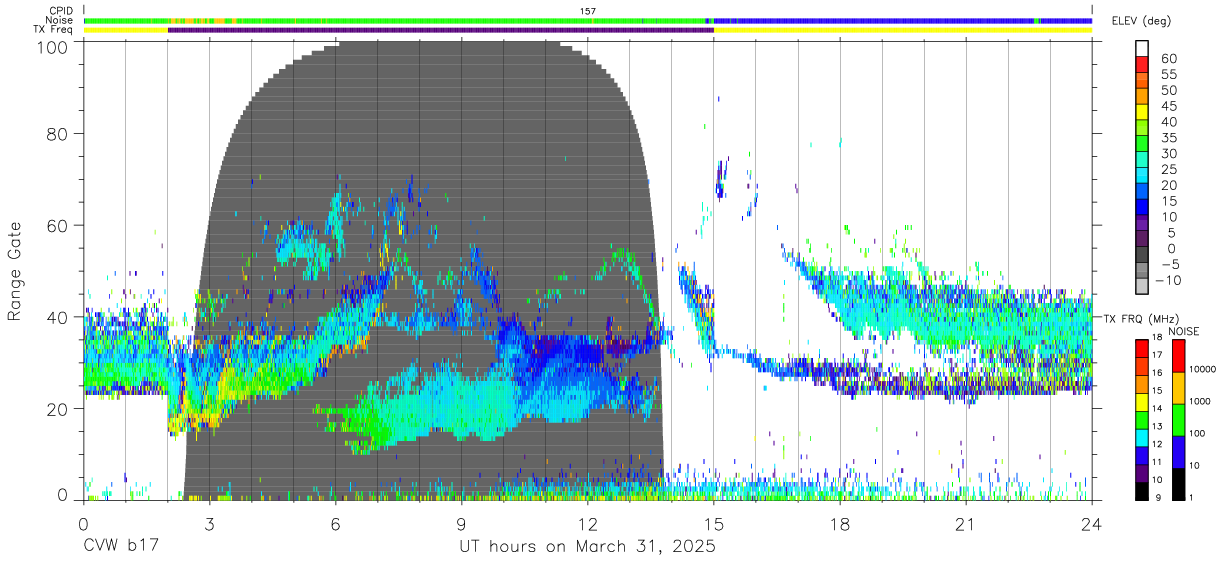Click the Noise label at top left
The image size is (1228, 567).
tap(61, 20)
